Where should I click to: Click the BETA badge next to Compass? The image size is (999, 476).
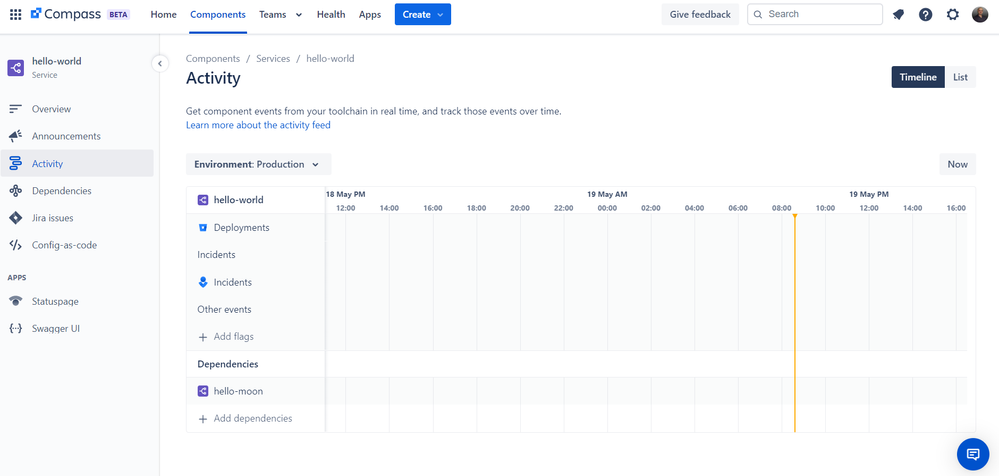pos(117,14)
